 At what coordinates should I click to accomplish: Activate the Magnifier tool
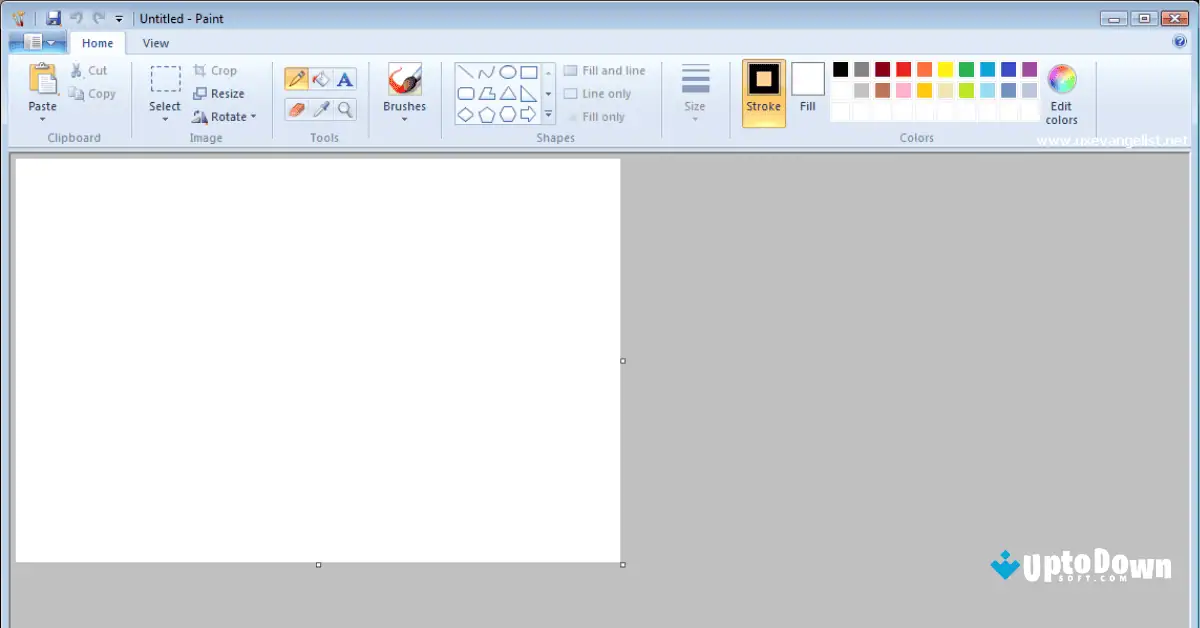(x=345, y=110)
